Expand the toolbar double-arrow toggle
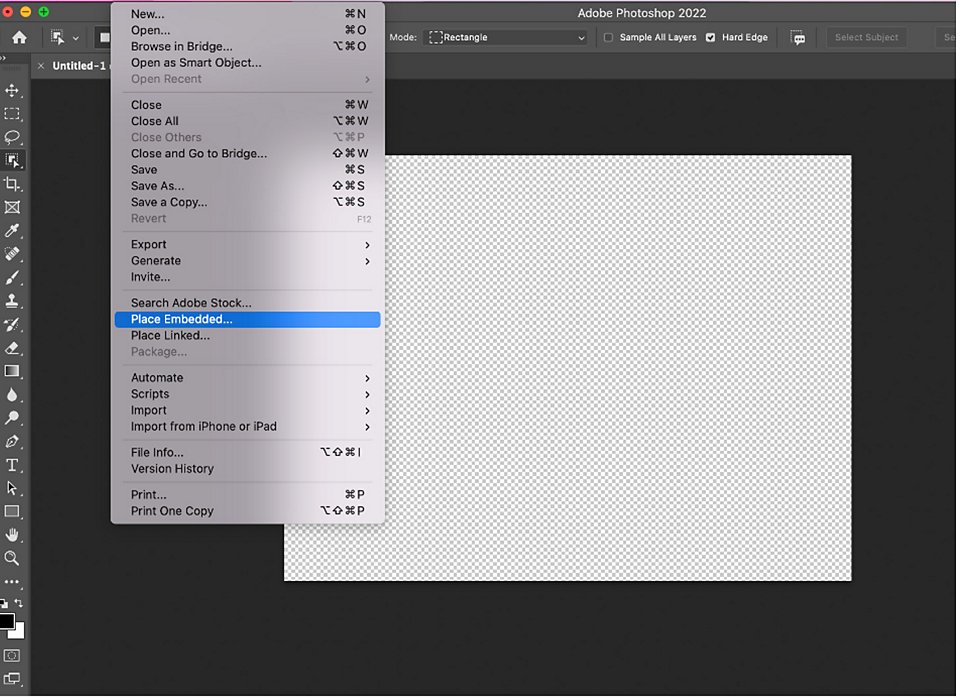The height and width of the screenshot is (698, 960). point(3,58)
